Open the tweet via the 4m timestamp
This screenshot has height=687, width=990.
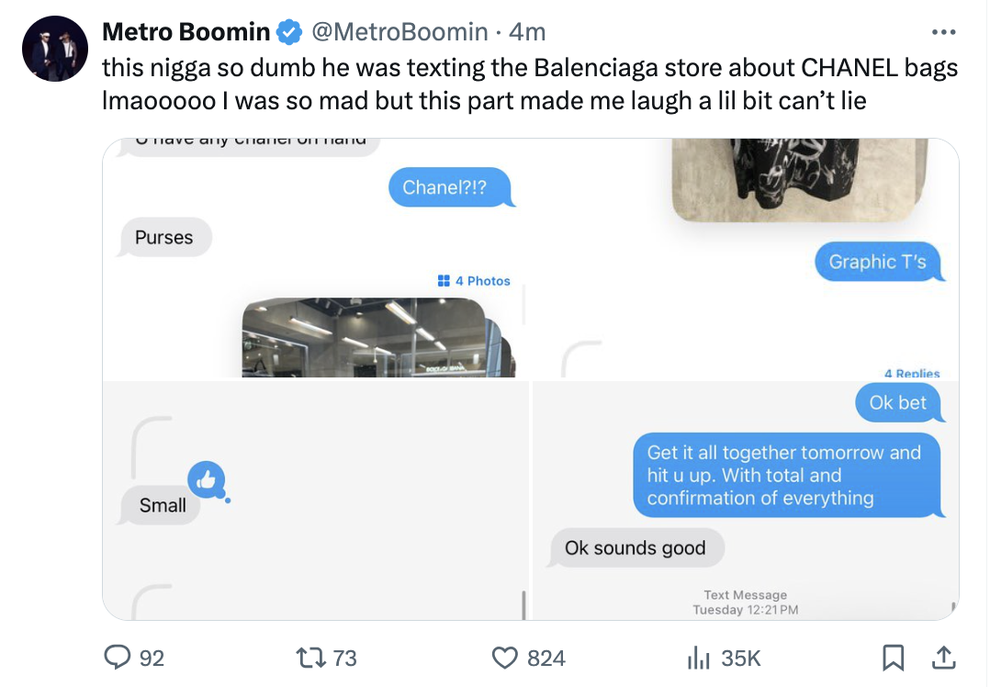(531, 31)
